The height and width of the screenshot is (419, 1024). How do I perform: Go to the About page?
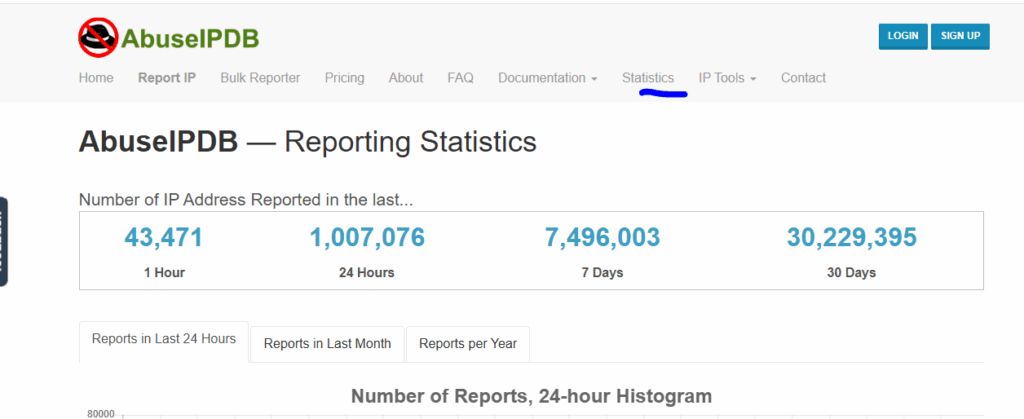(x=406, y=78)
